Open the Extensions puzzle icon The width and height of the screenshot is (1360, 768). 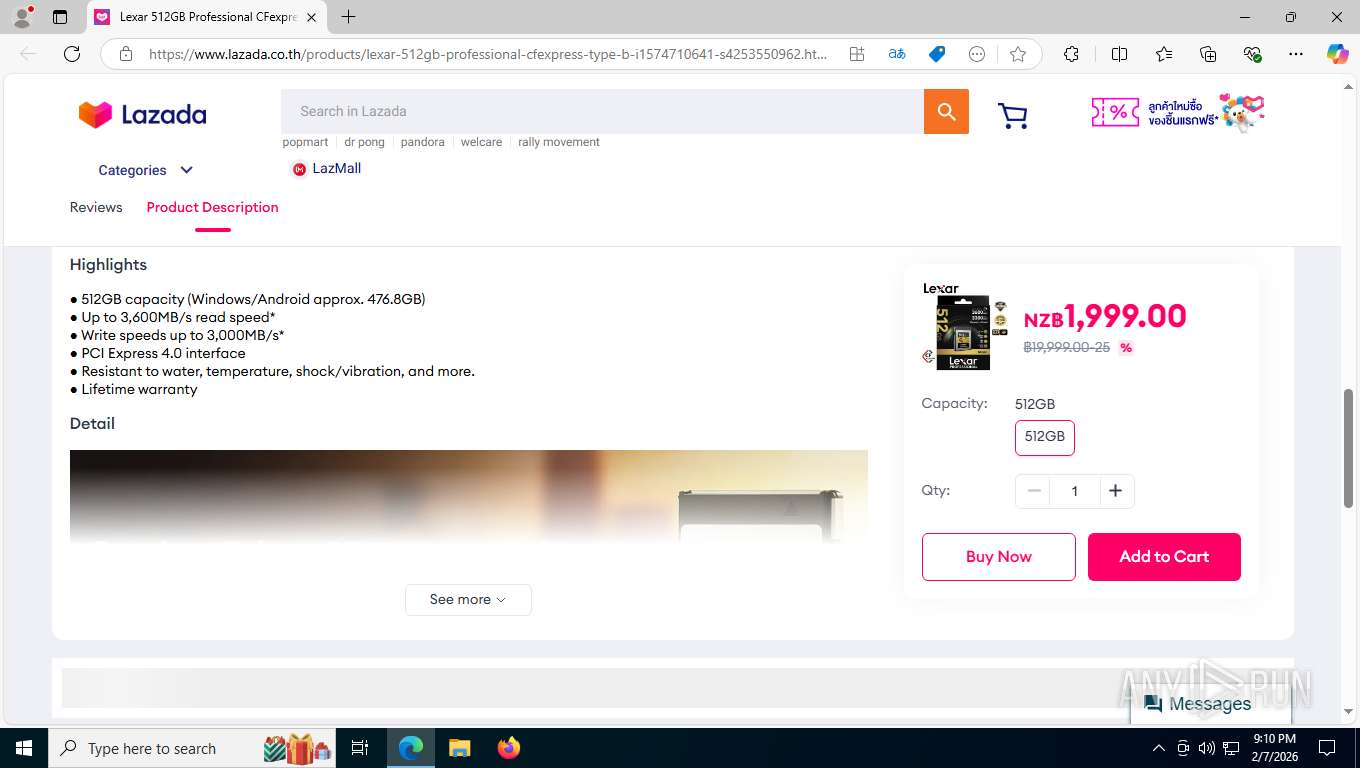pyautogui.click(x=1071, y=54)
